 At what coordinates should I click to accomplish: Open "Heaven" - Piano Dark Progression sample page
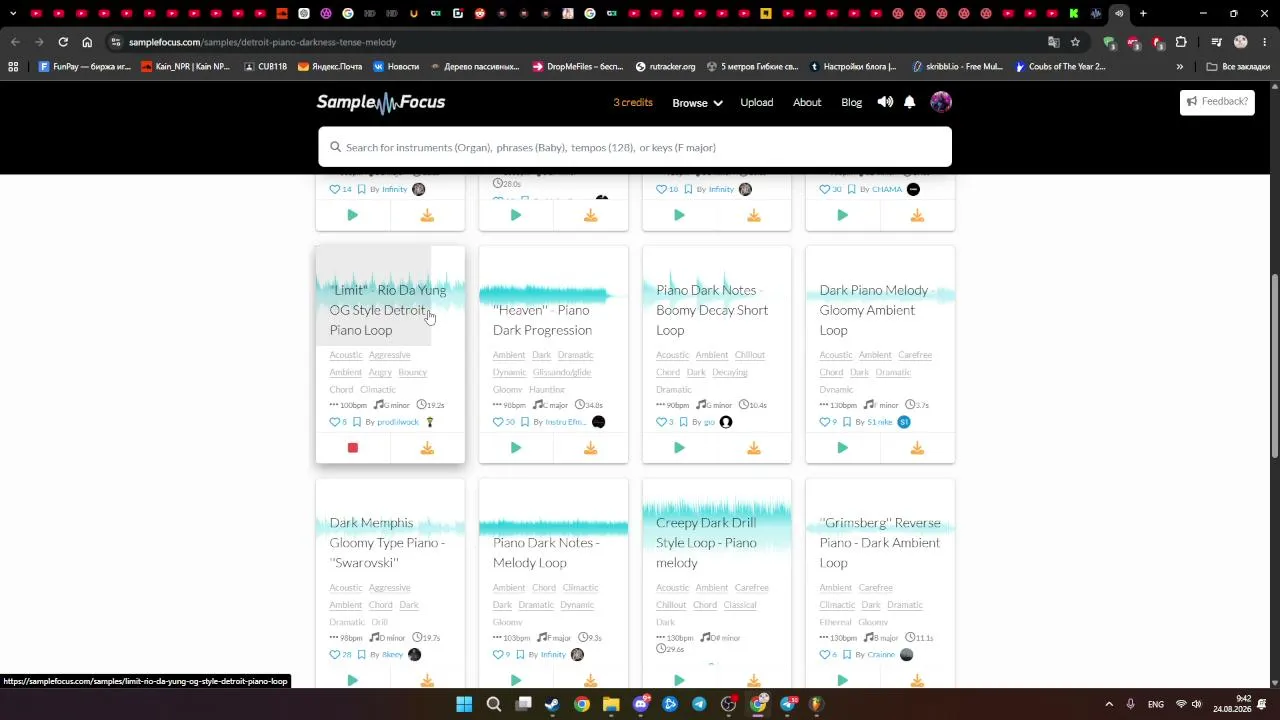tap(542, 320)
